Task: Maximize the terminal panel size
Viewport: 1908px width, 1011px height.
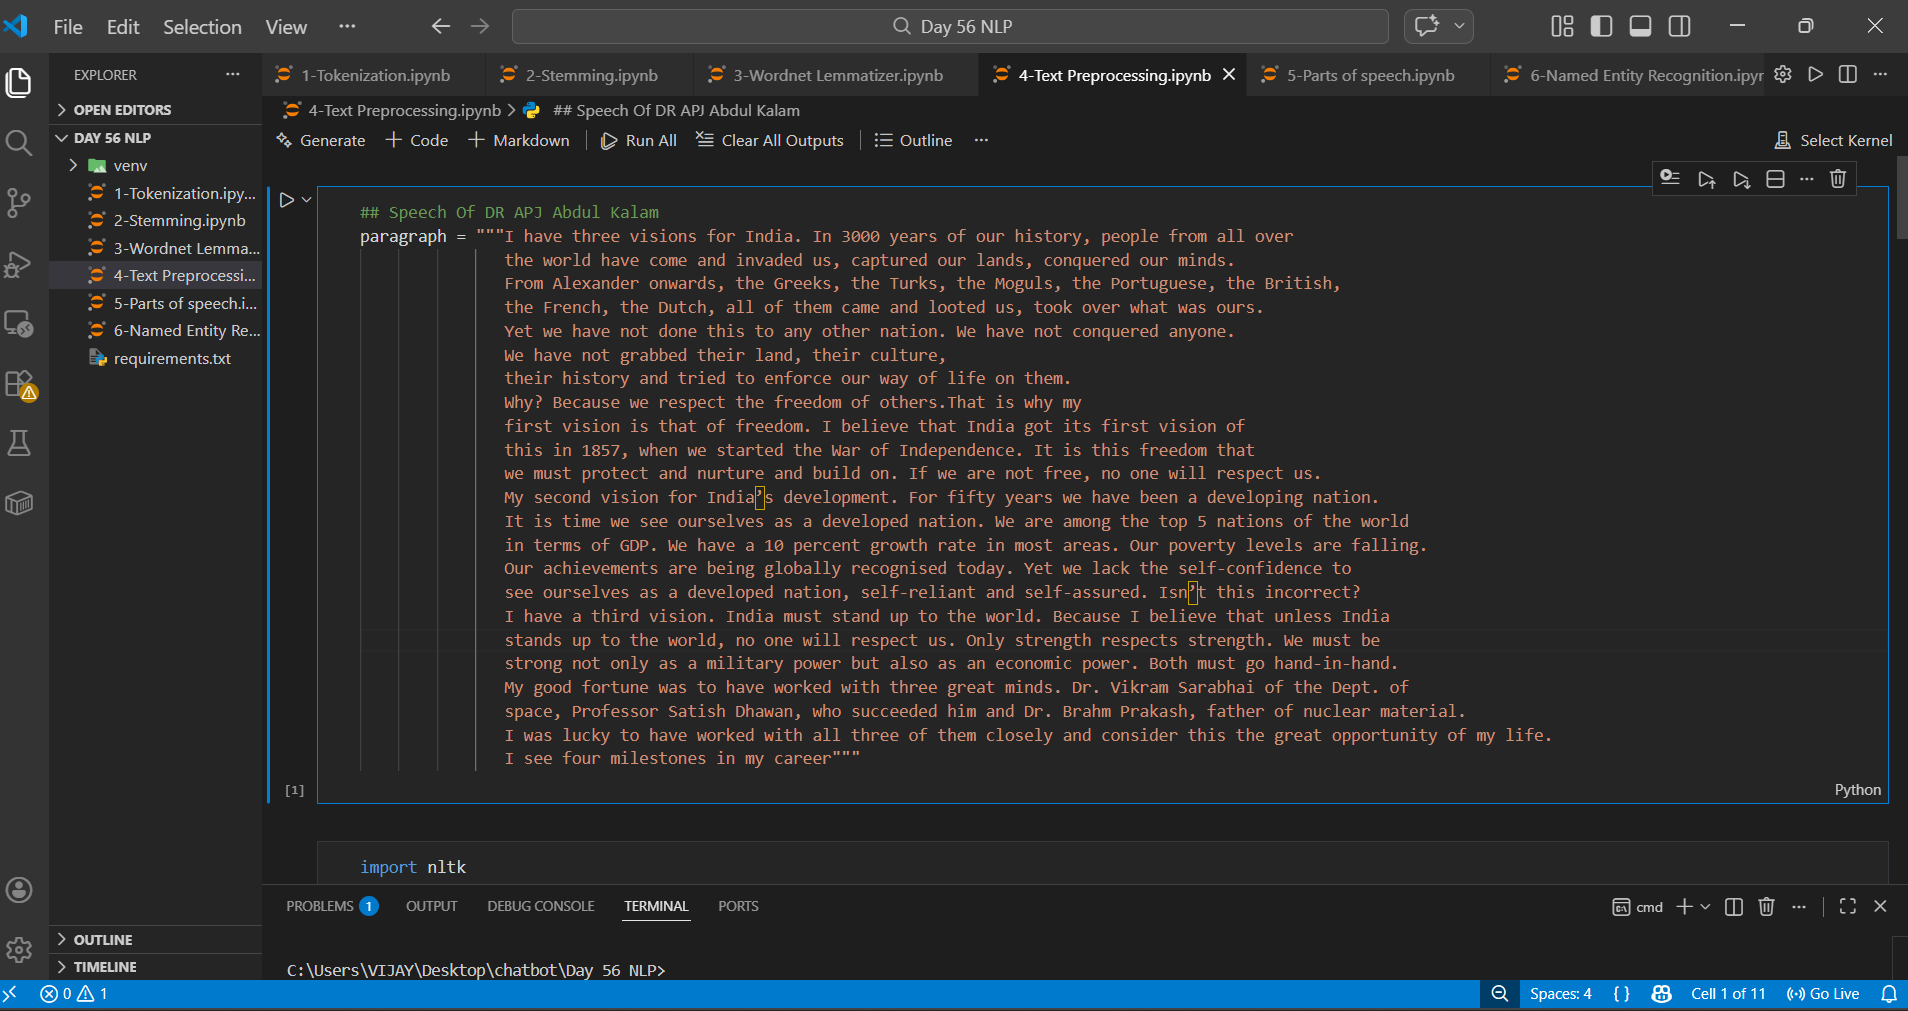Action: pyautogui.click(x=1847, y=906)
